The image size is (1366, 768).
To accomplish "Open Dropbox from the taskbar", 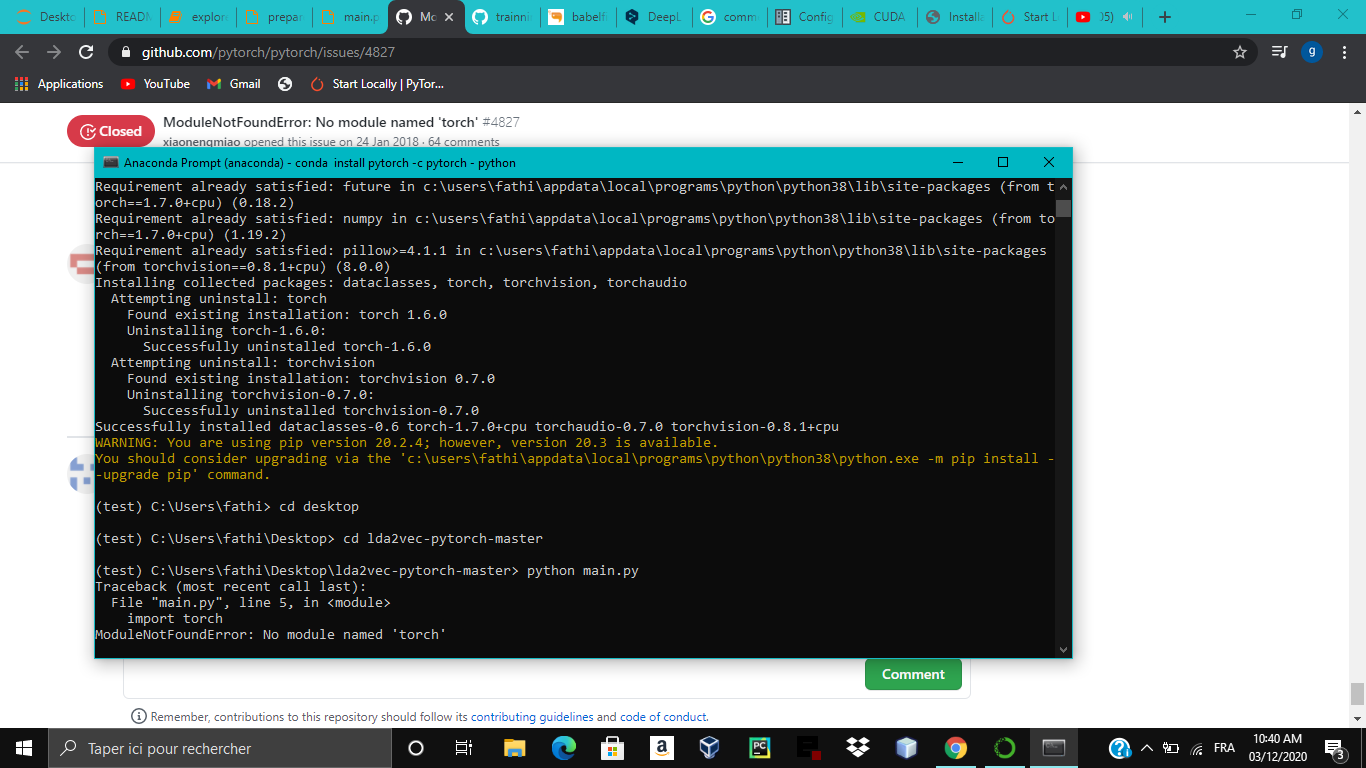I will click(x=857, y=747).
